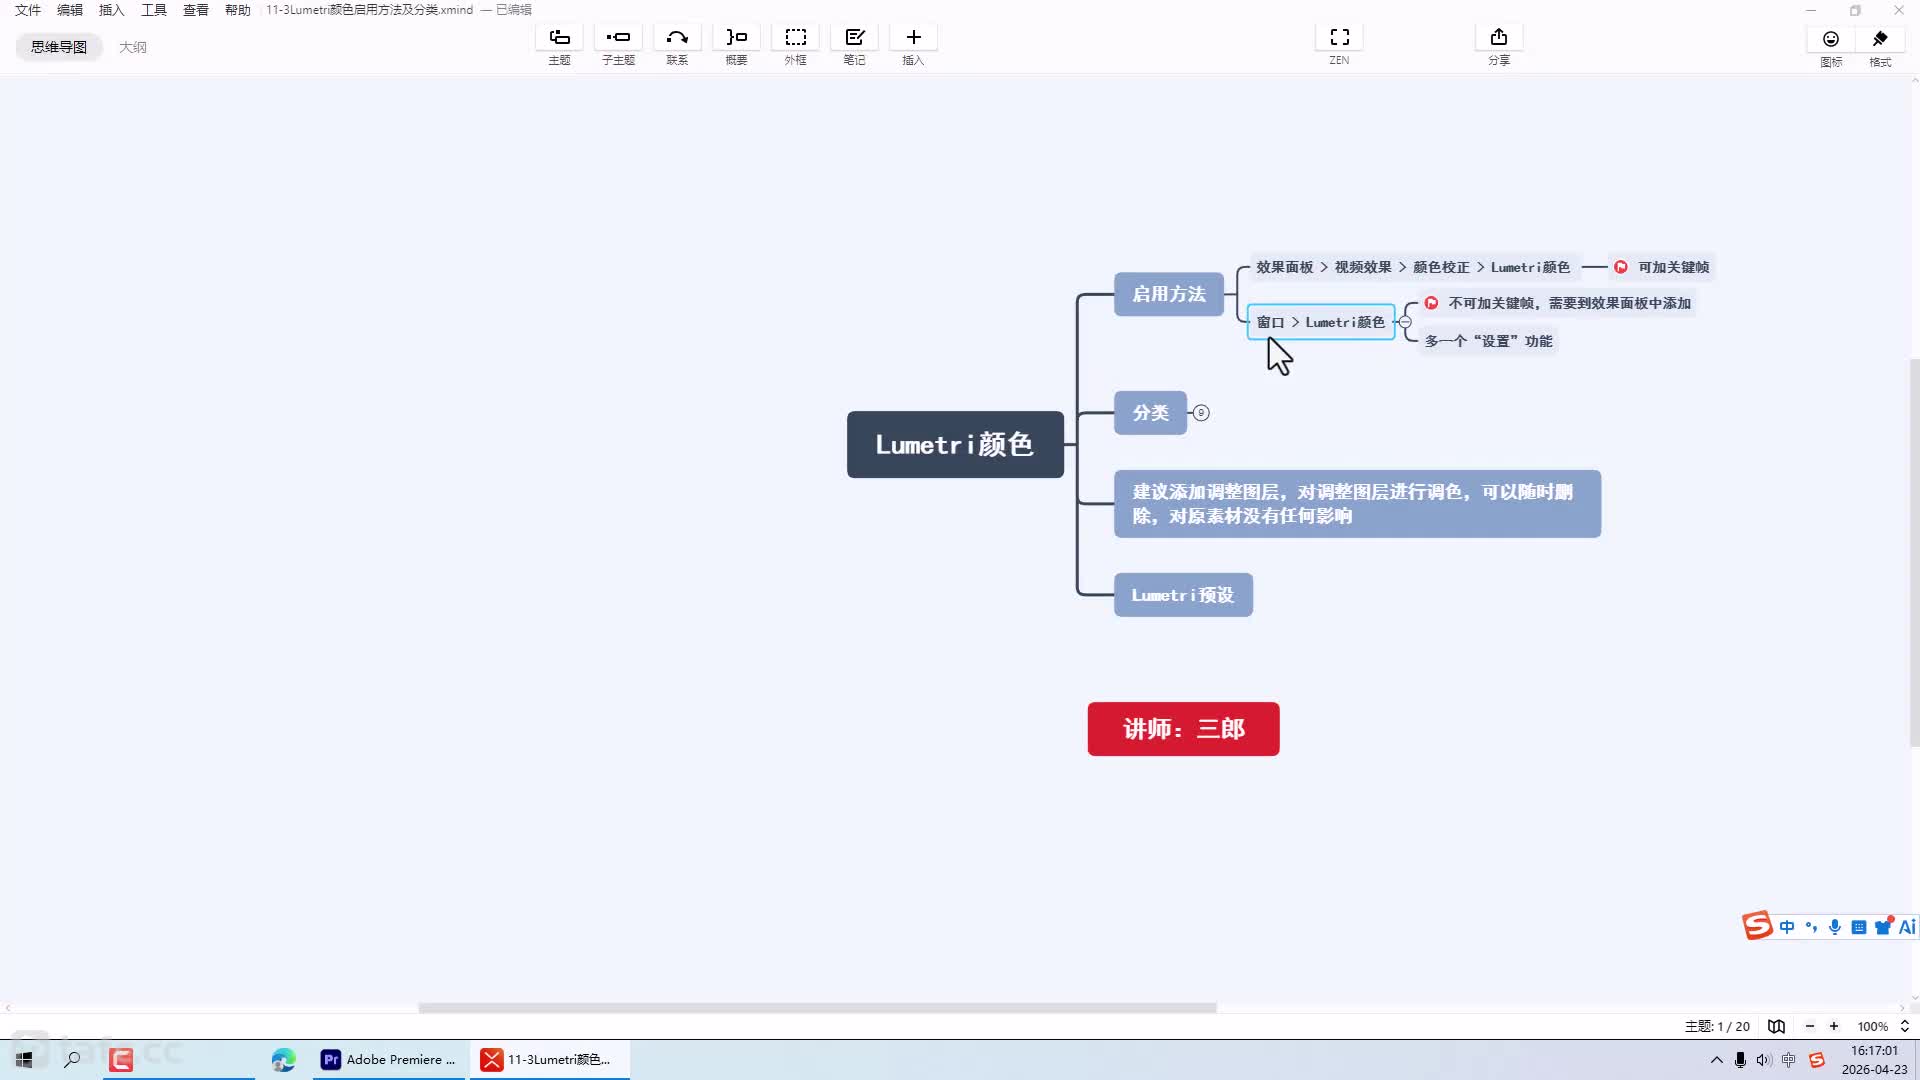Open the 文件 (File) menu
The height and width of the screenshot is (1080, 1920).
pos(28,10)
